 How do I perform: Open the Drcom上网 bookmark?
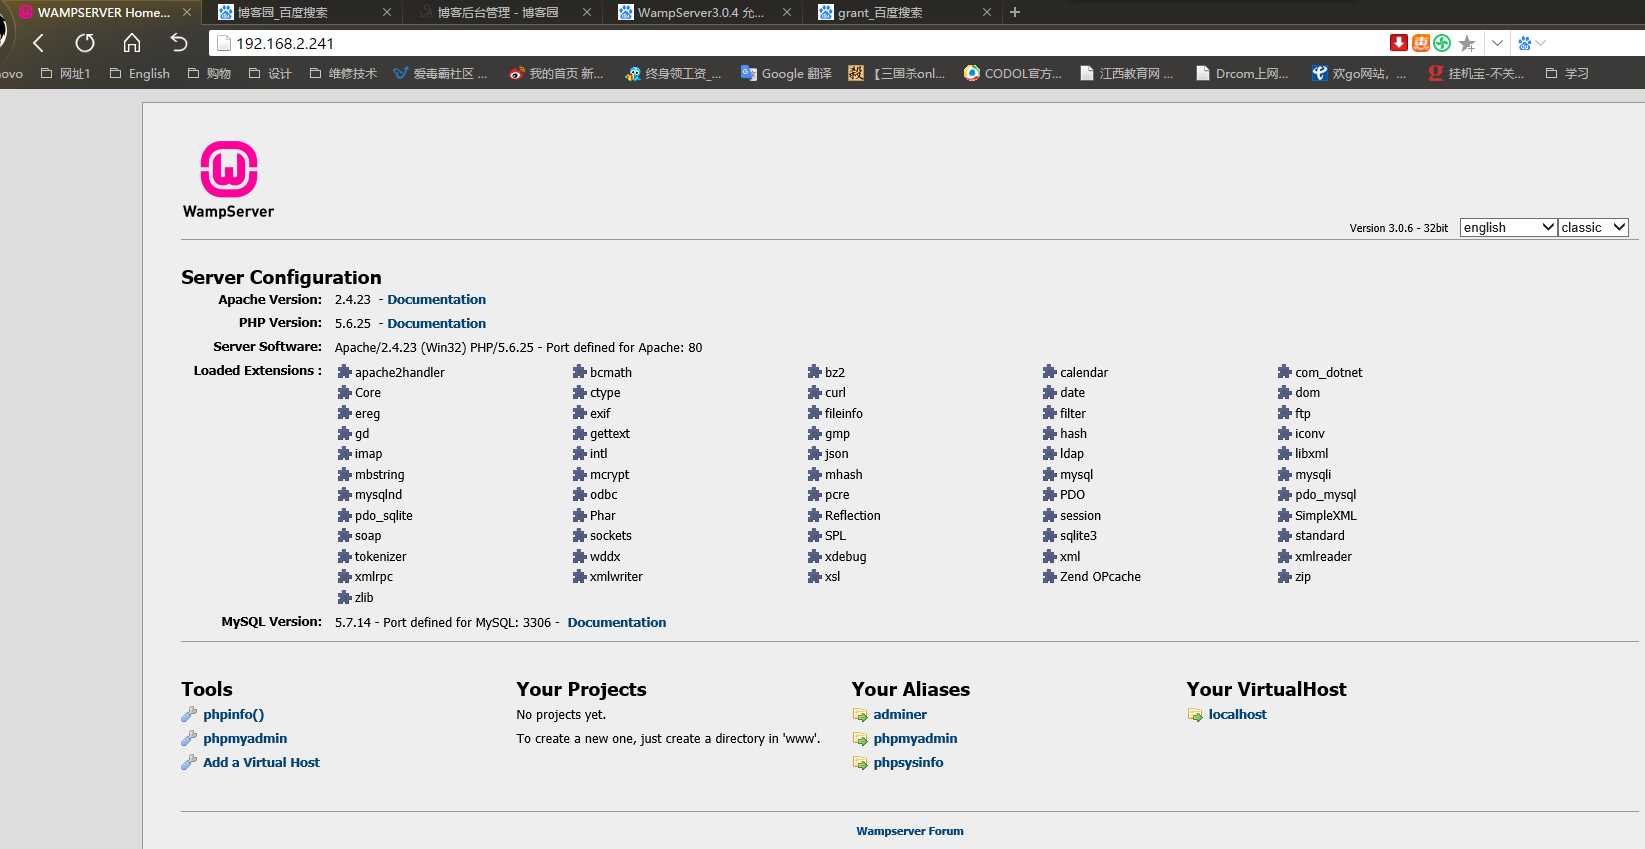[x=1242, y=73]
